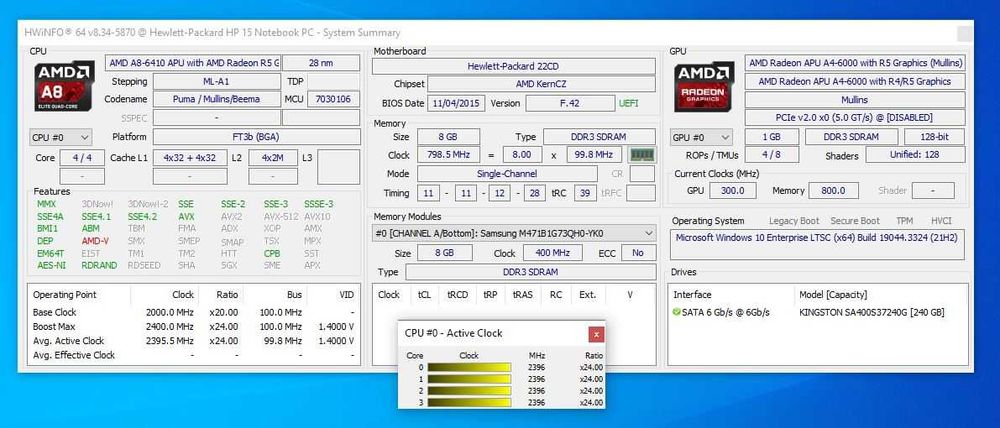Click the Legacy Boot indicator
Image resolution: width=1000 pixels, height=428 pixels.
(794, 221)
